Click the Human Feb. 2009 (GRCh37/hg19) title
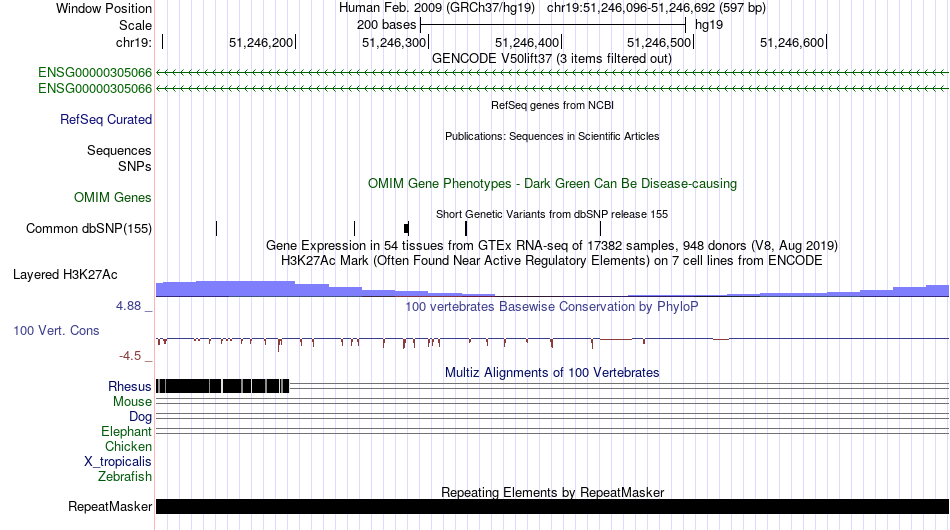Screen dimensions: 950x530 [437, 8]
